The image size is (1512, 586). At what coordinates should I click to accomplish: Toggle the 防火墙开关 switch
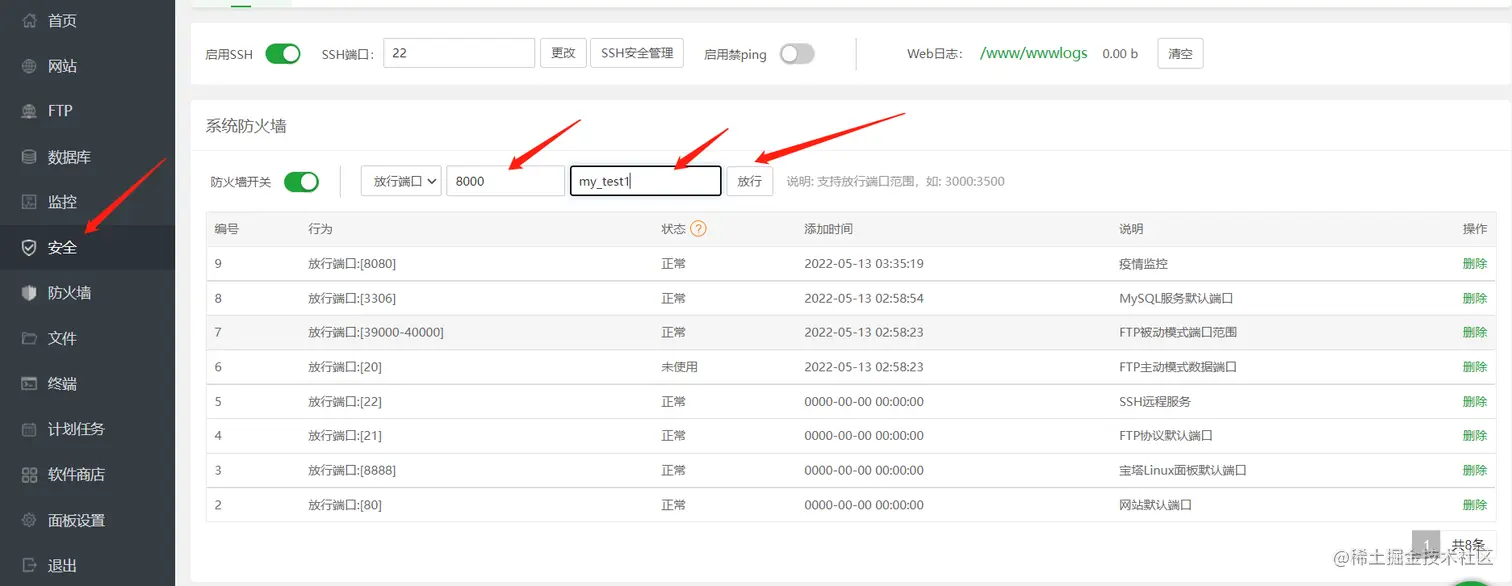[x=301, y=182]
